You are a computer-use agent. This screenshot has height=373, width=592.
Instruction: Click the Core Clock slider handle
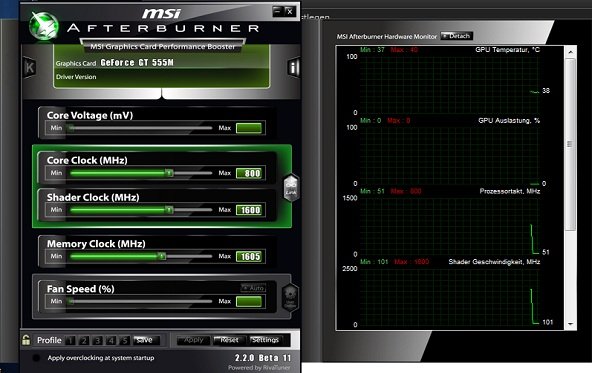(x=169, y=173)
